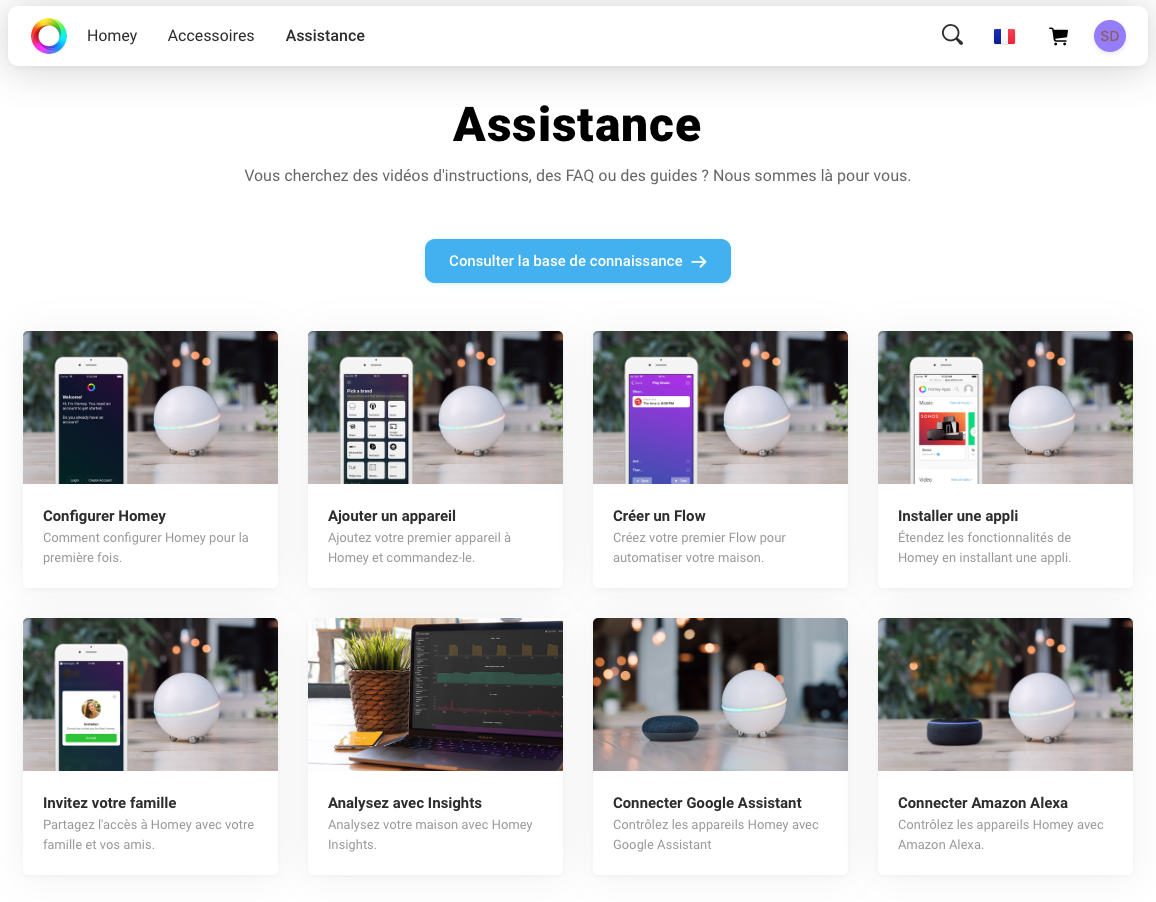The height and width of the screenshot is (902, 1156).
Task: Click the Connecter Google Assistant thumbnail
Action: point(720,694)
